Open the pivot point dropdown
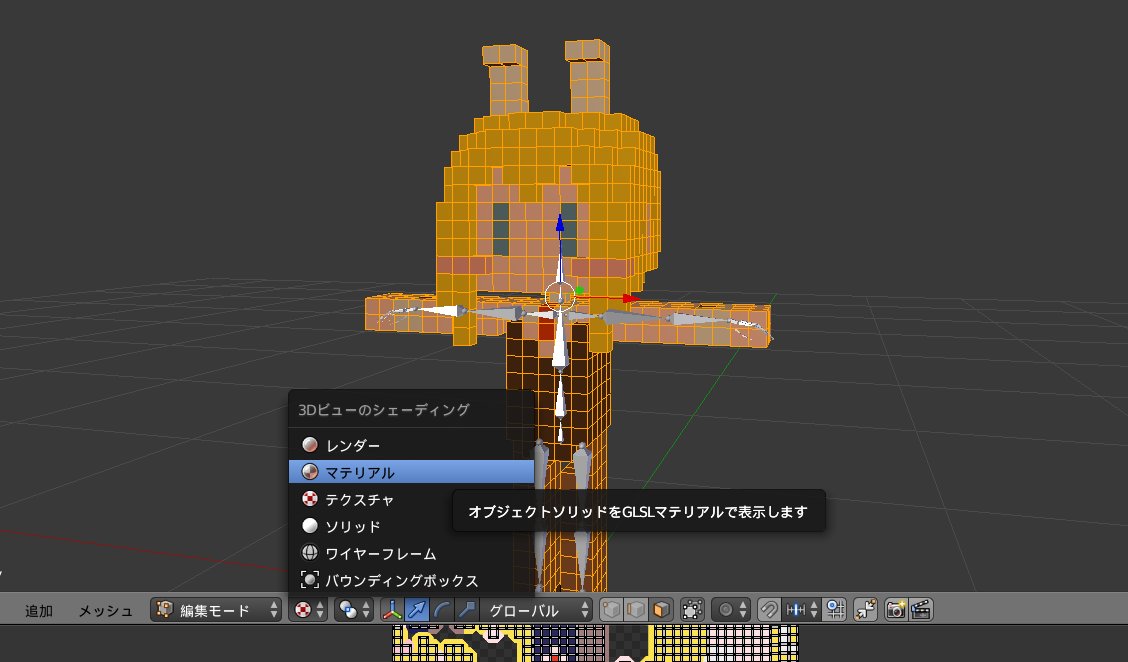1128x662 pixels. click(x=354, y=610)
